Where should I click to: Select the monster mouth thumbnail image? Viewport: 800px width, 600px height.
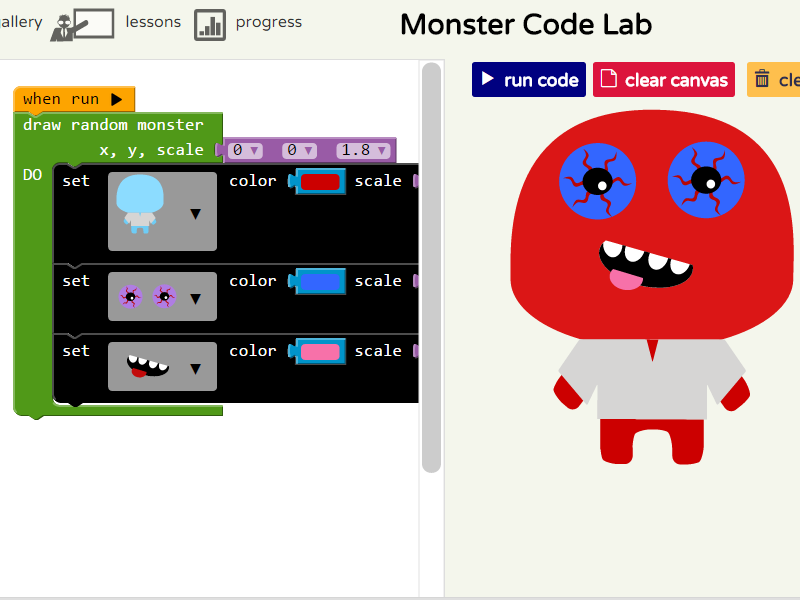tap(148, 366)
